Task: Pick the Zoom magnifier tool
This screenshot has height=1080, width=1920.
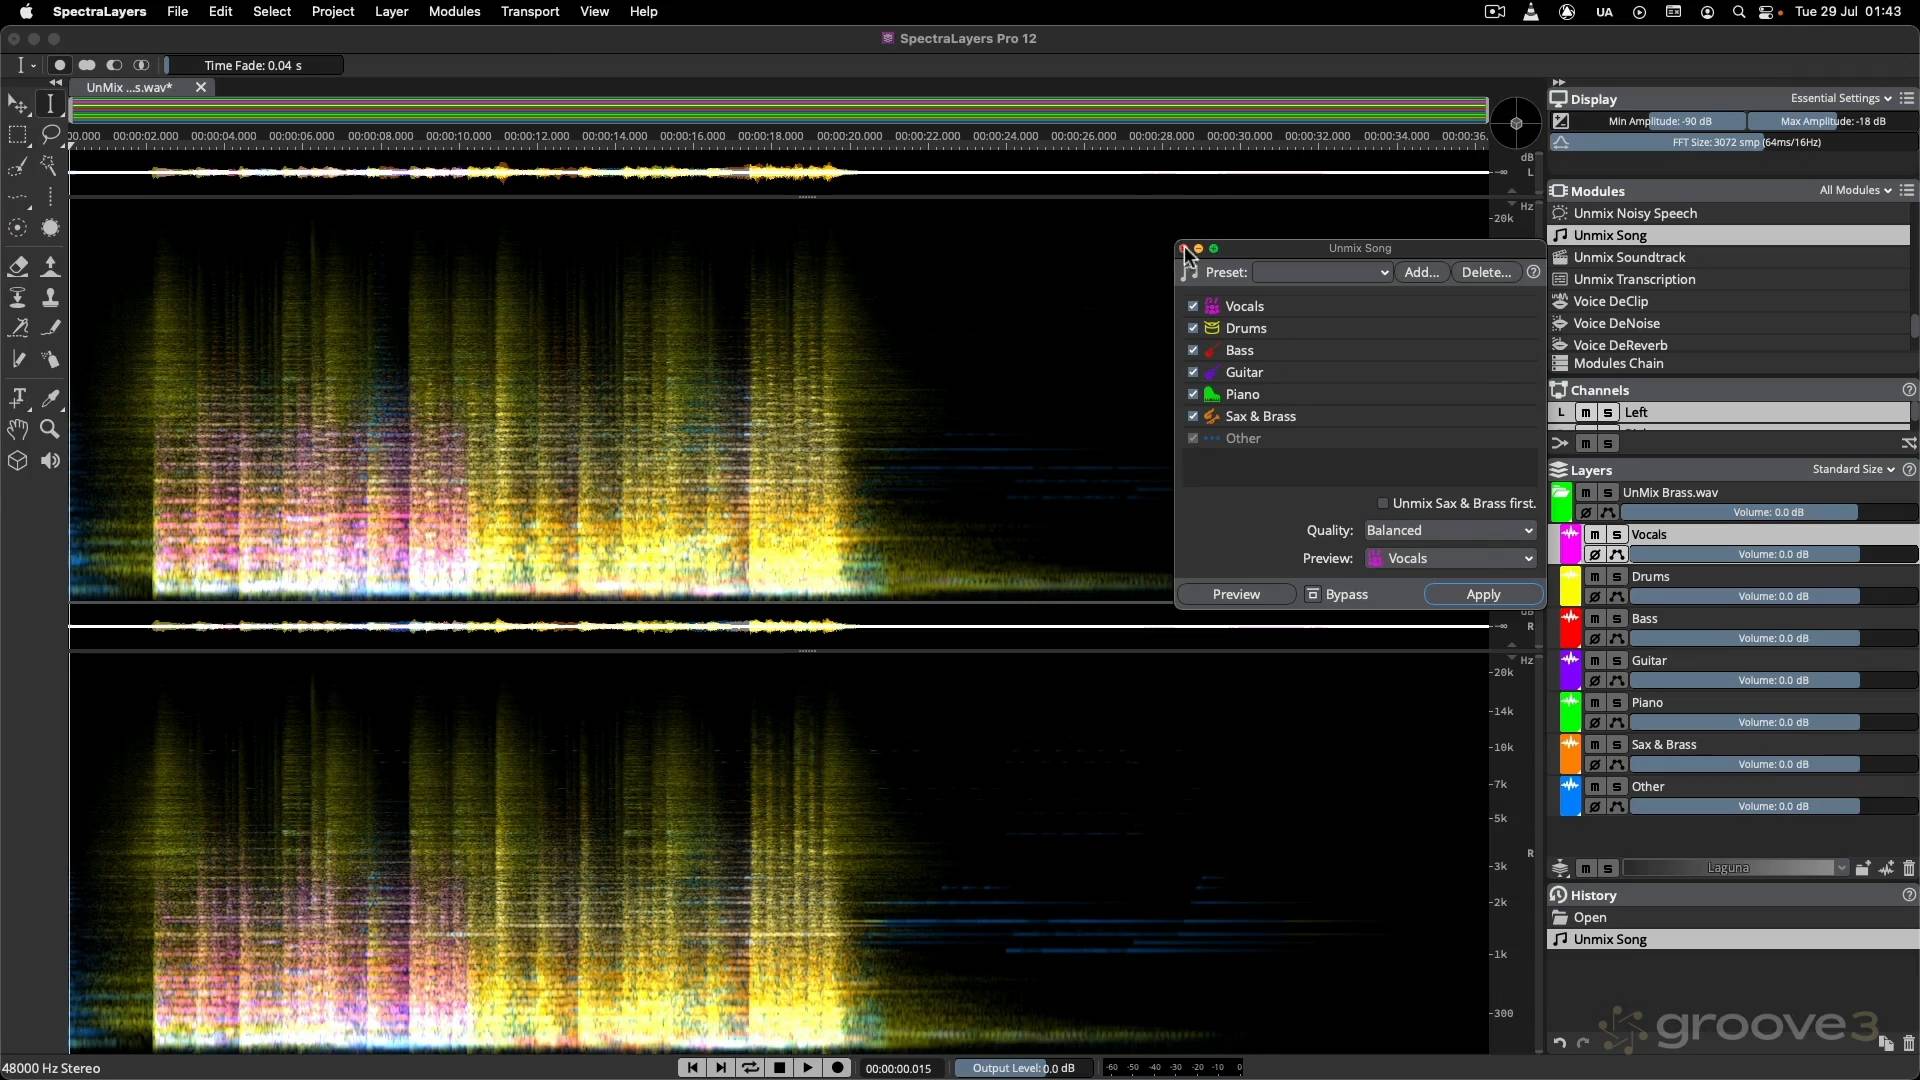Action: click(50, 429)
